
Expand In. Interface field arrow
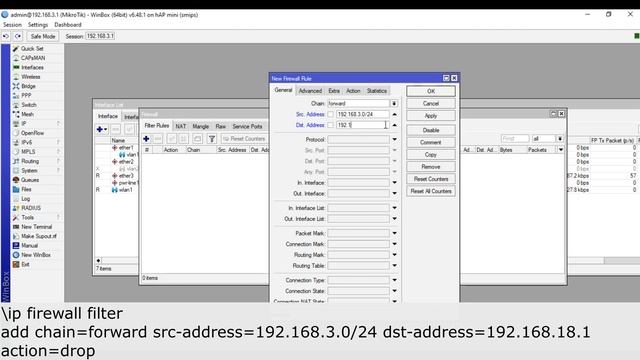[394, 183]
